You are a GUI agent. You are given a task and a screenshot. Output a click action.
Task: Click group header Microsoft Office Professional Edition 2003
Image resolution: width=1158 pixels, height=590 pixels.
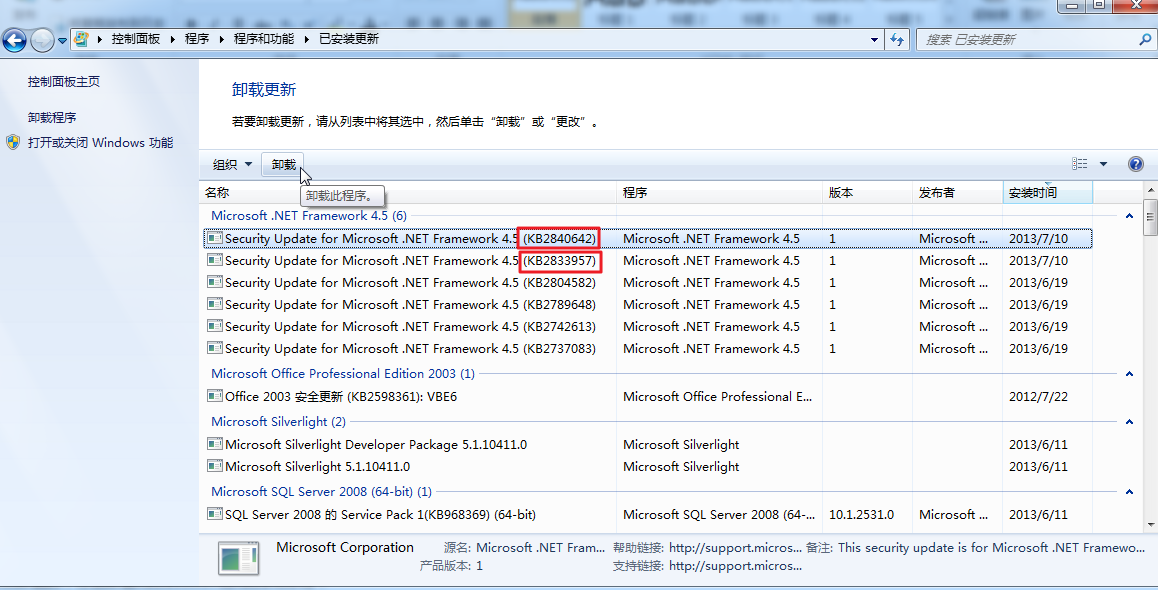[343, 374]
